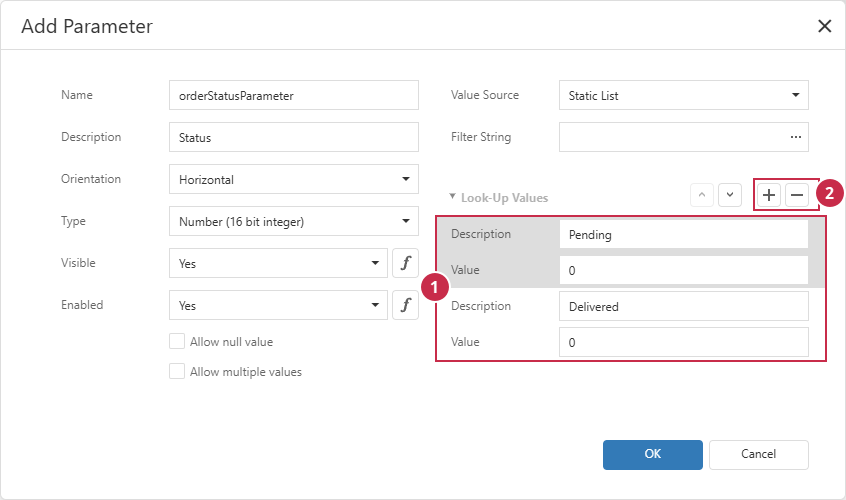Confirm with the OK button
846x500 pixels.
653,455
